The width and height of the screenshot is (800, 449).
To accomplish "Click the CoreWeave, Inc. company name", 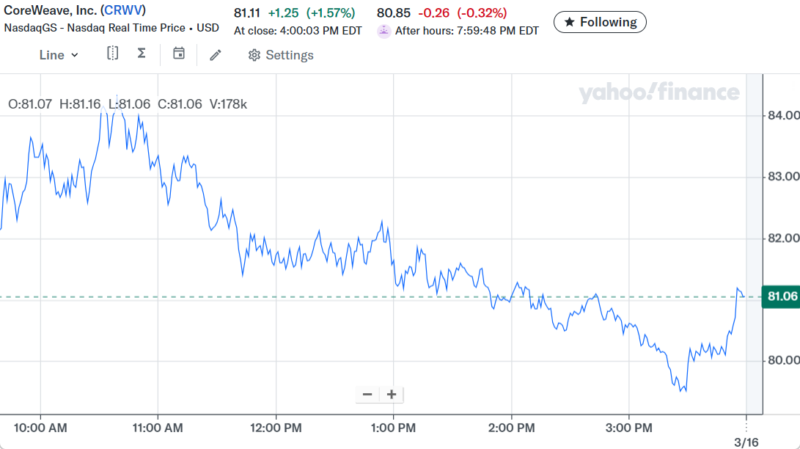I will click(47, 11).
